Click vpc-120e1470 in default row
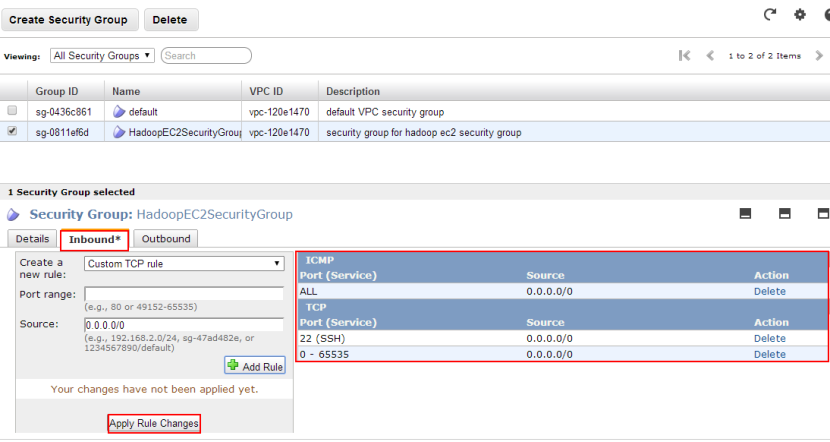The image size is (830, 442). (x=279, y=112)
